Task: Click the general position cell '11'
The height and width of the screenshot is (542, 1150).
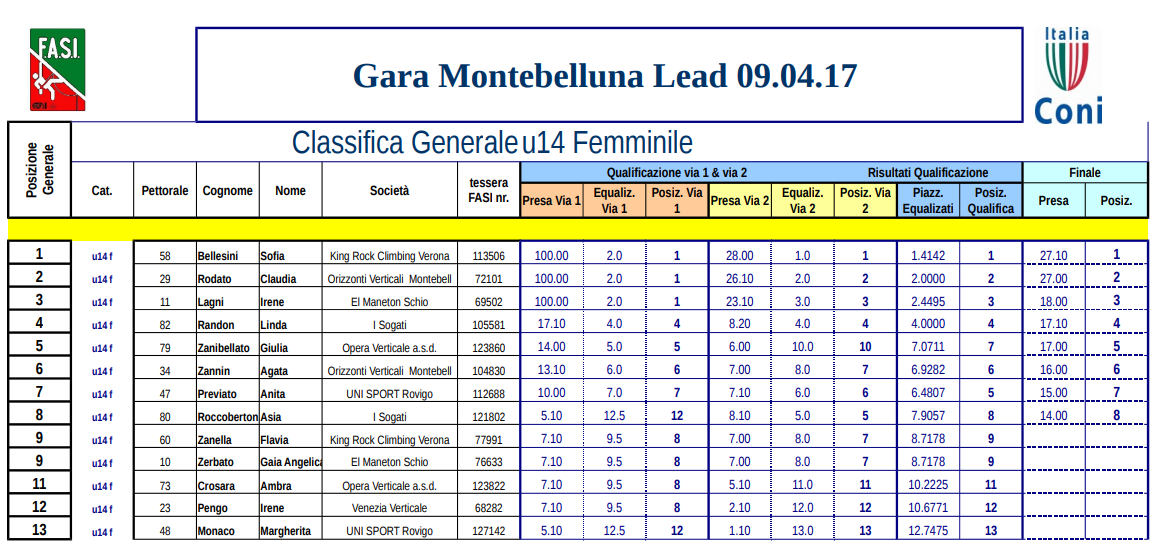Action: [40, 483]
